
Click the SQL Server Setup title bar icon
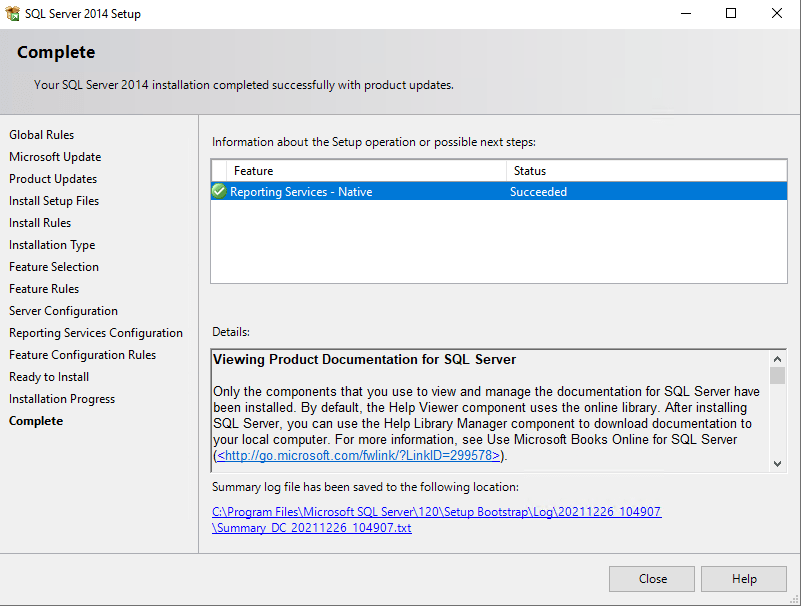(x=12, y=14)
